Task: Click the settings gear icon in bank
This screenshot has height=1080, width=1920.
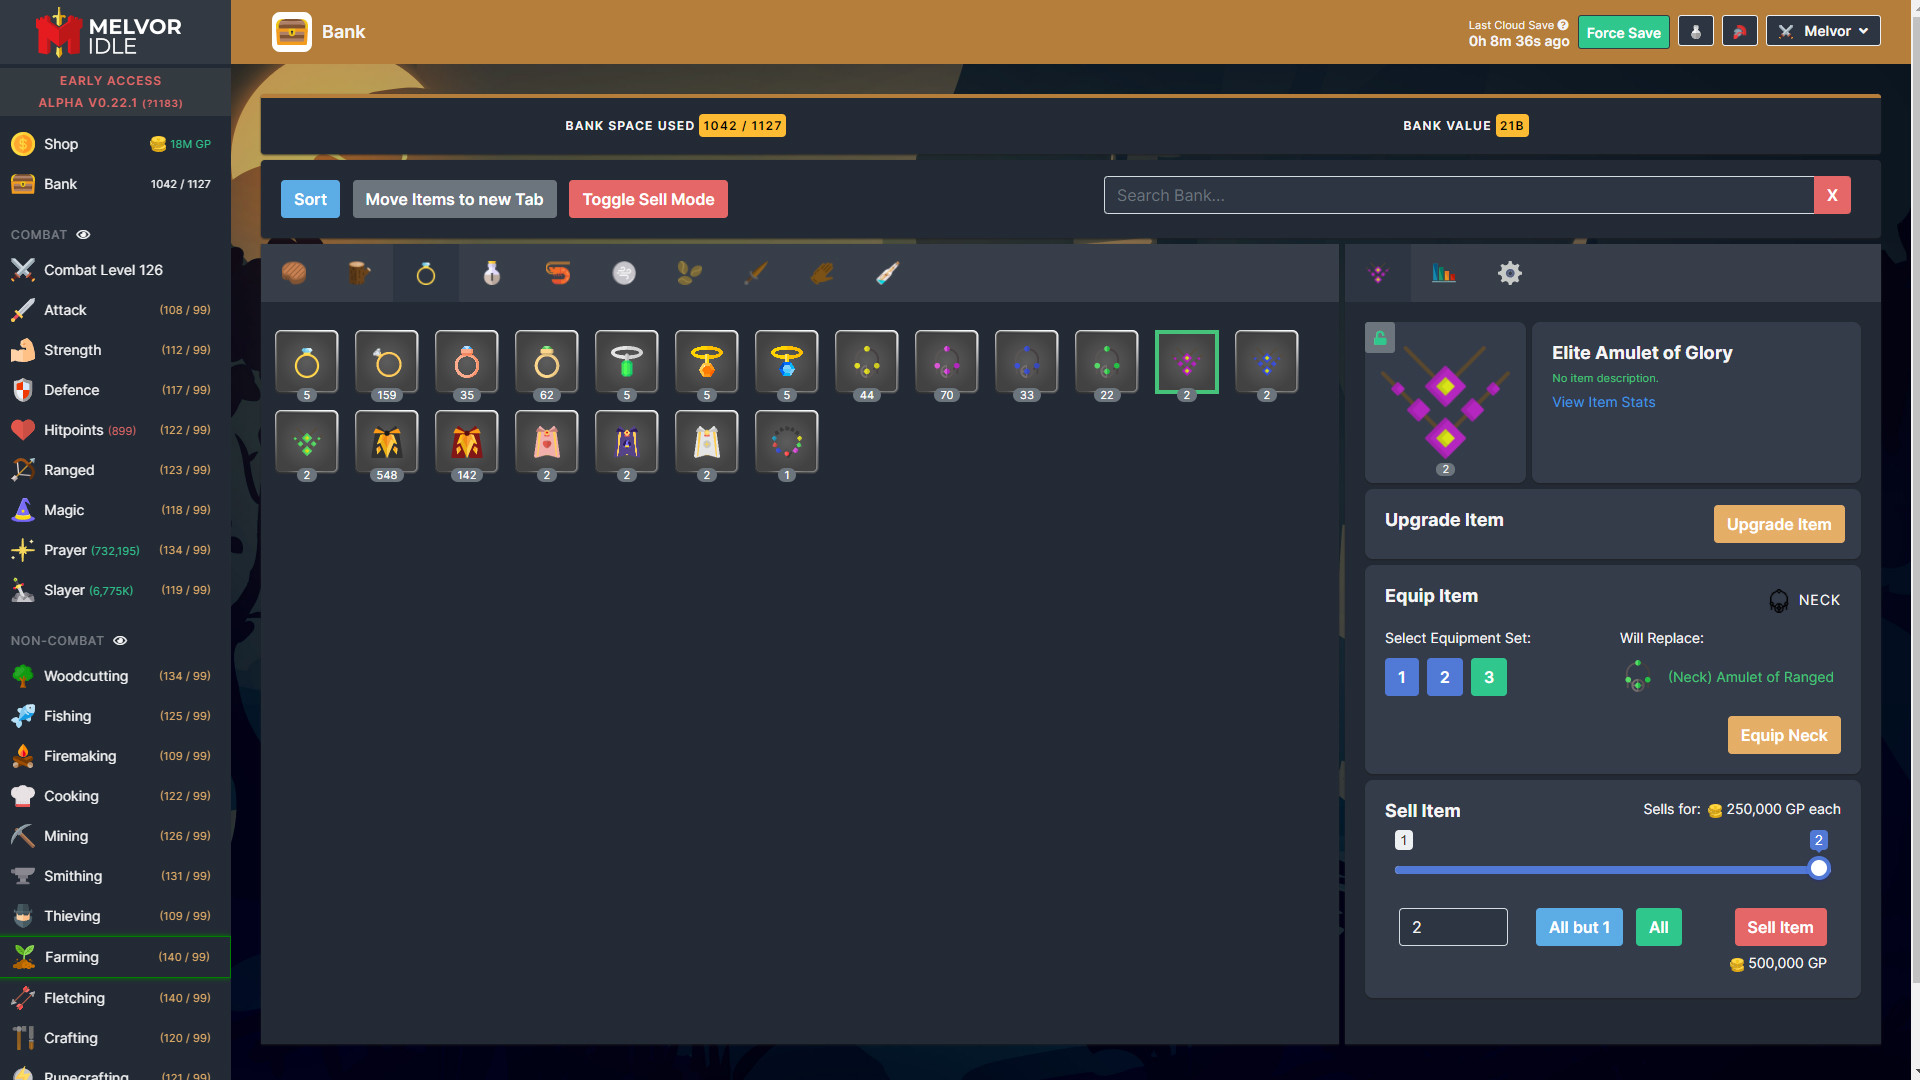Action: pos(1510,273)
